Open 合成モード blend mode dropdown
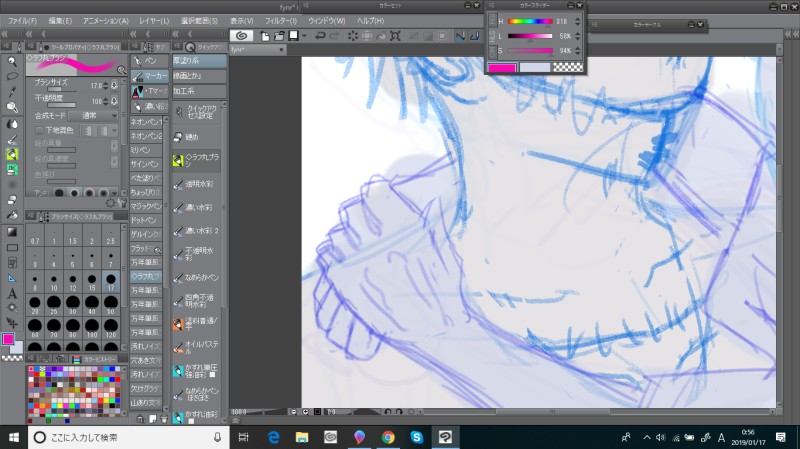800x449 pixels. click(93, 116)
